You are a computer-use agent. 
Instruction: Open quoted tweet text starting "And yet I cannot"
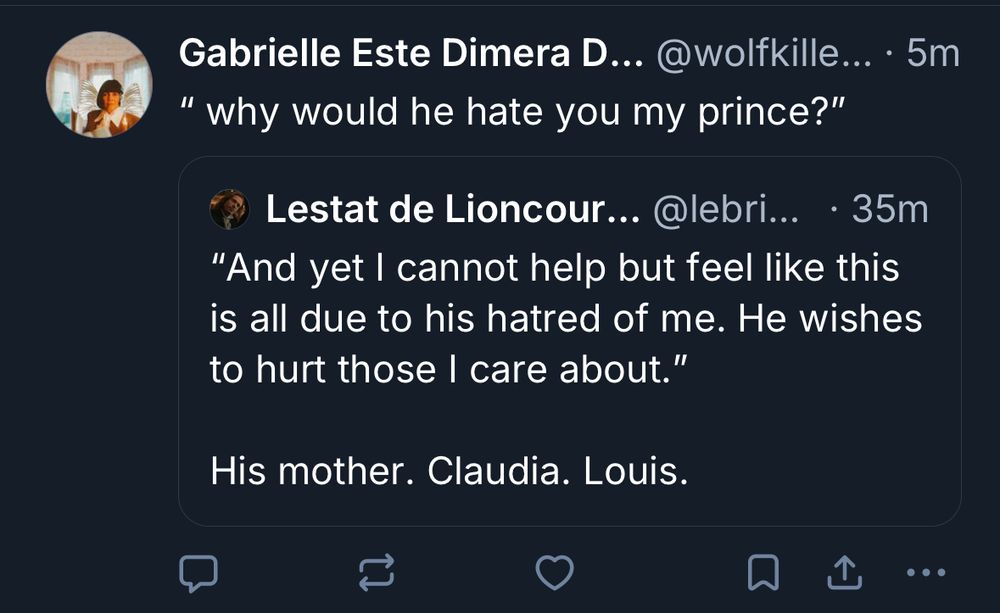click(x=555, y=269)
